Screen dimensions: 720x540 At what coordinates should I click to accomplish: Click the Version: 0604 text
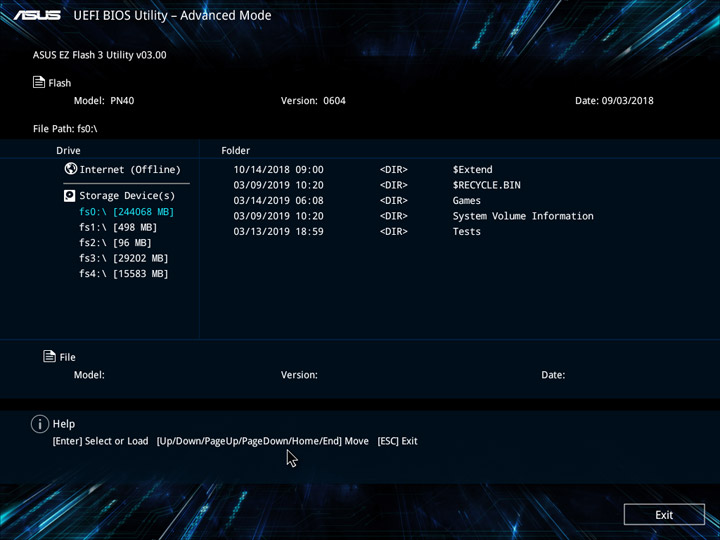[x=313, y=101]
